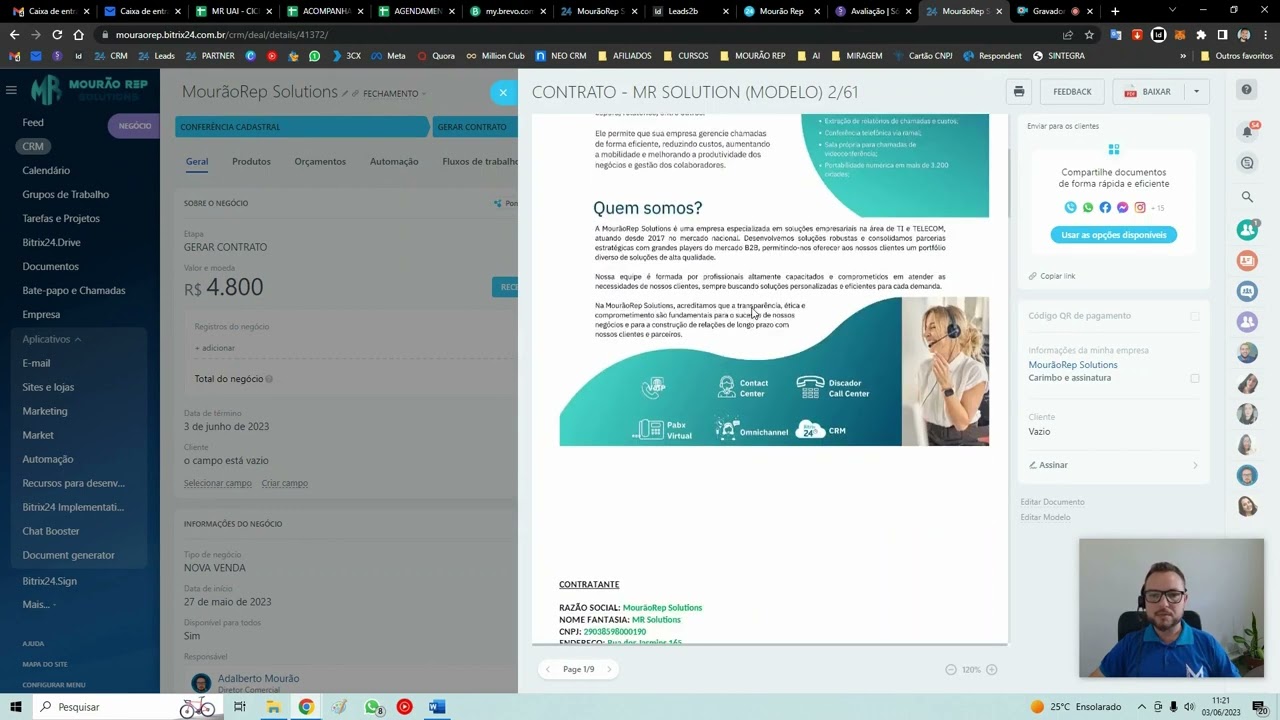Share document via WhatsApp icon
Image resolution: width=1280 pixels, height=720 pixels.
(x=1088, y=207)
